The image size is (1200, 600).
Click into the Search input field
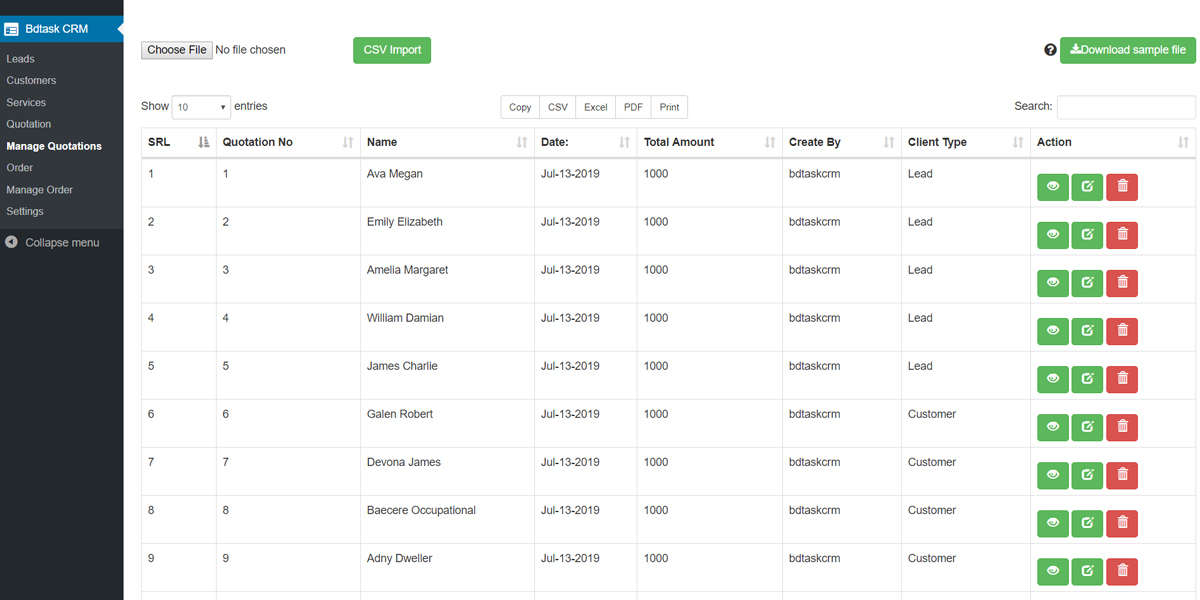coord(1126,107)
